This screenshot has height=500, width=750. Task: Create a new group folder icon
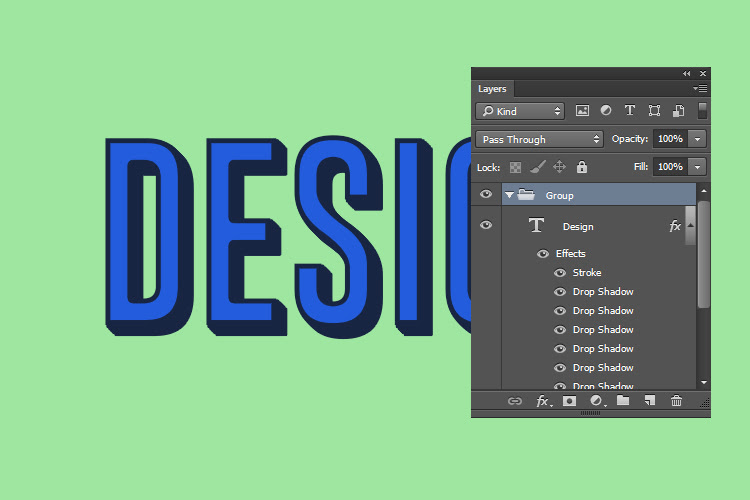(x=623, y=400)
